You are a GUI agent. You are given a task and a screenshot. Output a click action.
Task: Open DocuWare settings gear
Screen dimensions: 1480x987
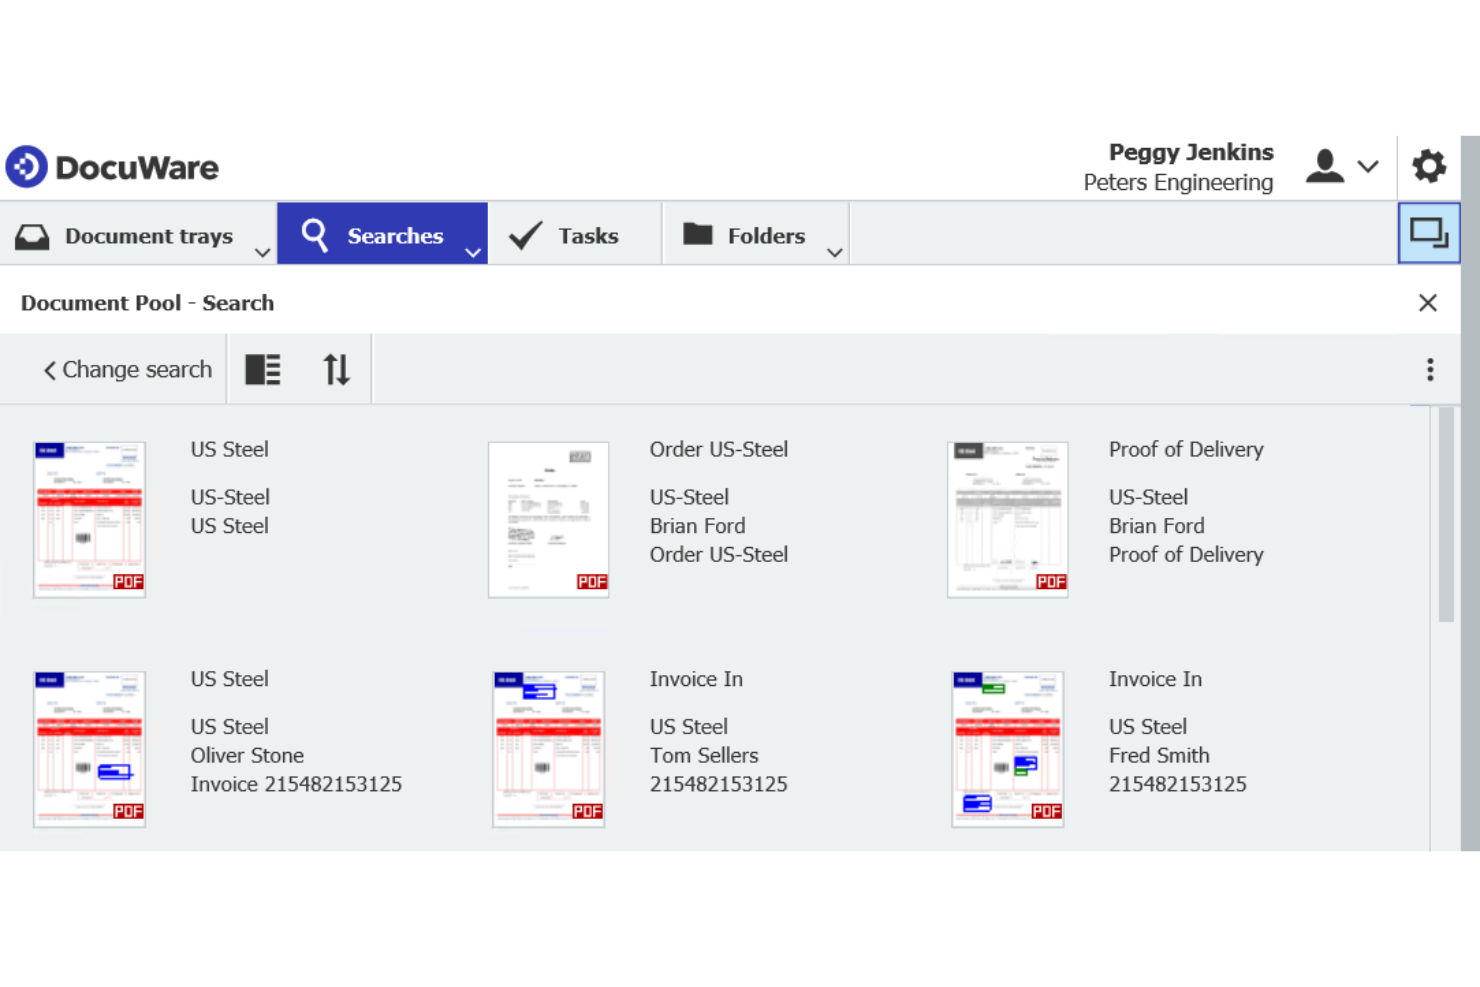click(1428, 166)
